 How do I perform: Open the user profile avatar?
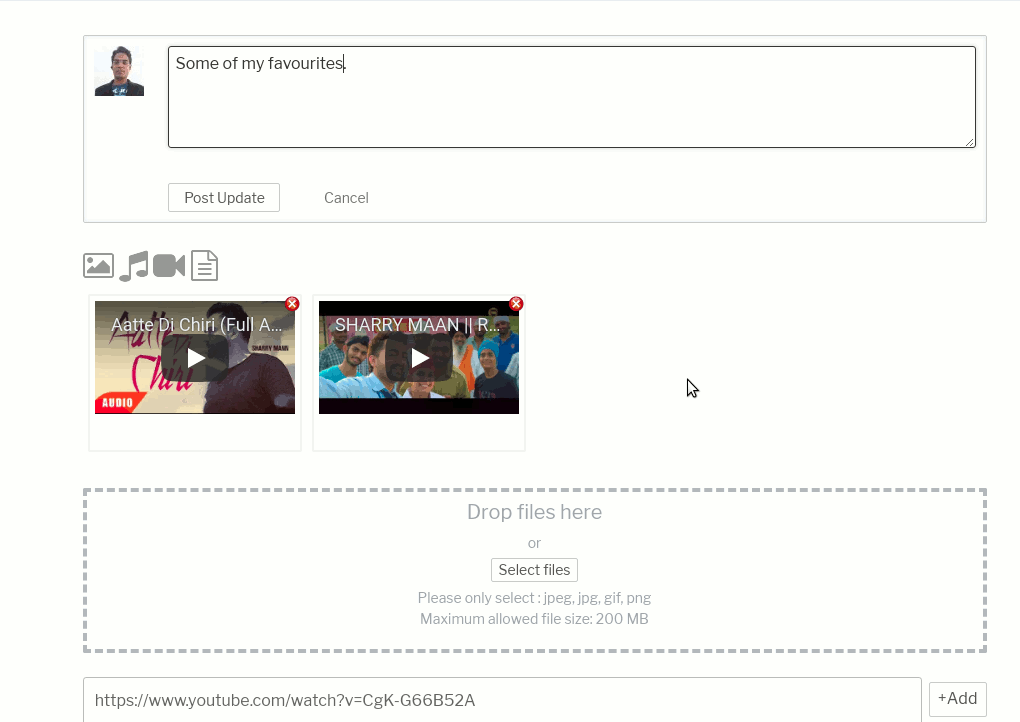tap(119, 71)
